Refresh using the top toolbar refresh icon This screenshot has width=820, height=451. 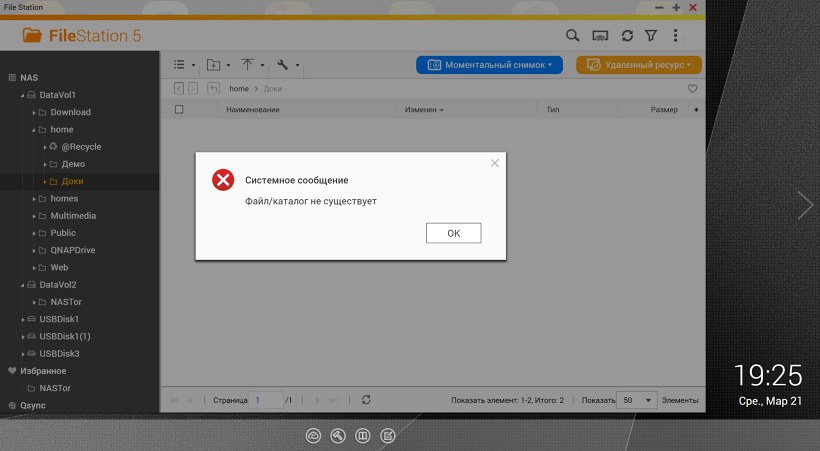pos(627,36)
